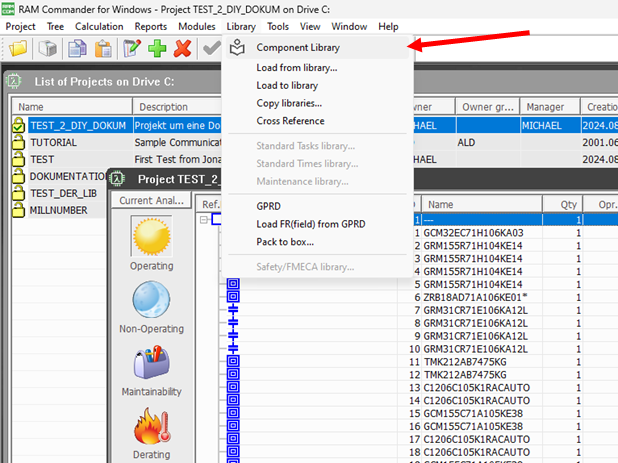Open the Reports menu in menu bar
The height and width of the screenshot is (463, 618).
151,26
